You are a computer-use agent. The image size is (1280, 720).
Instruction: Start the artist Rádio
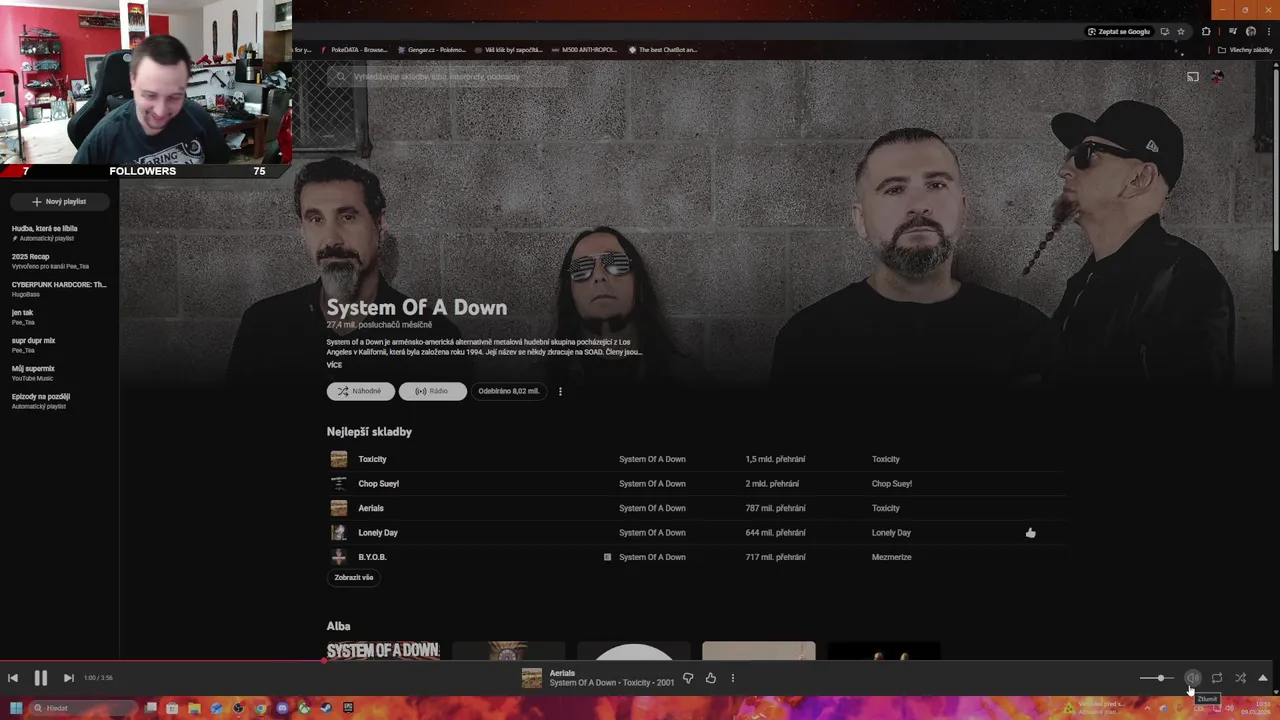tap(432, 391)
